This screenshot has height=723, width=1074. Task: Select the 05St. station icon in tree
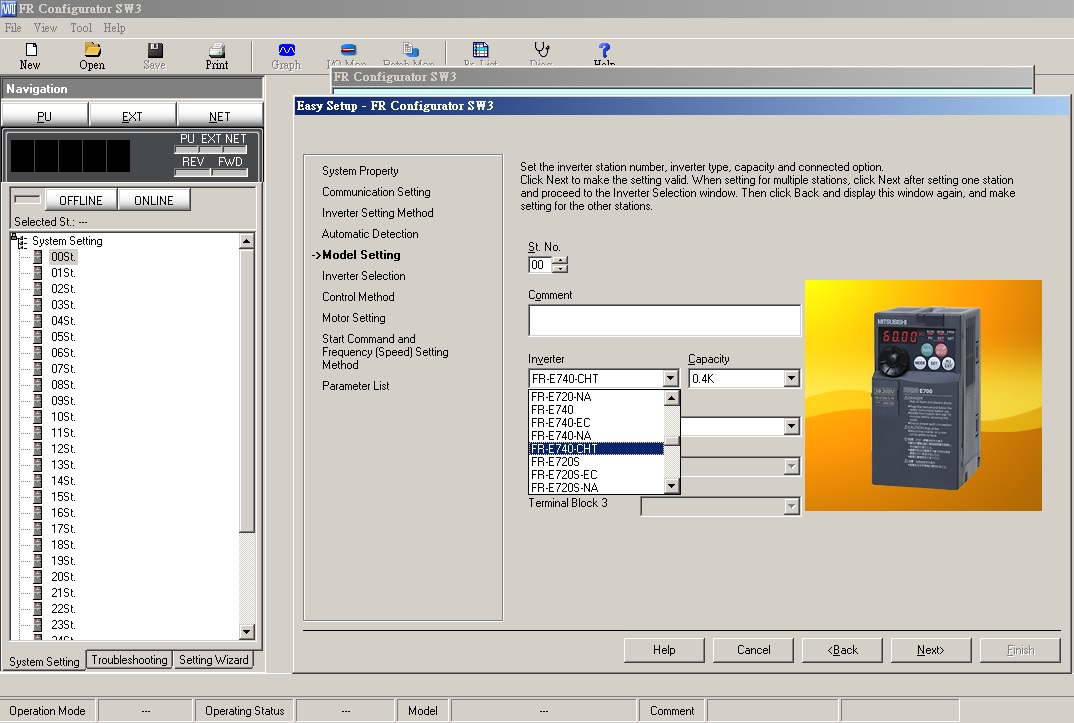38,337
